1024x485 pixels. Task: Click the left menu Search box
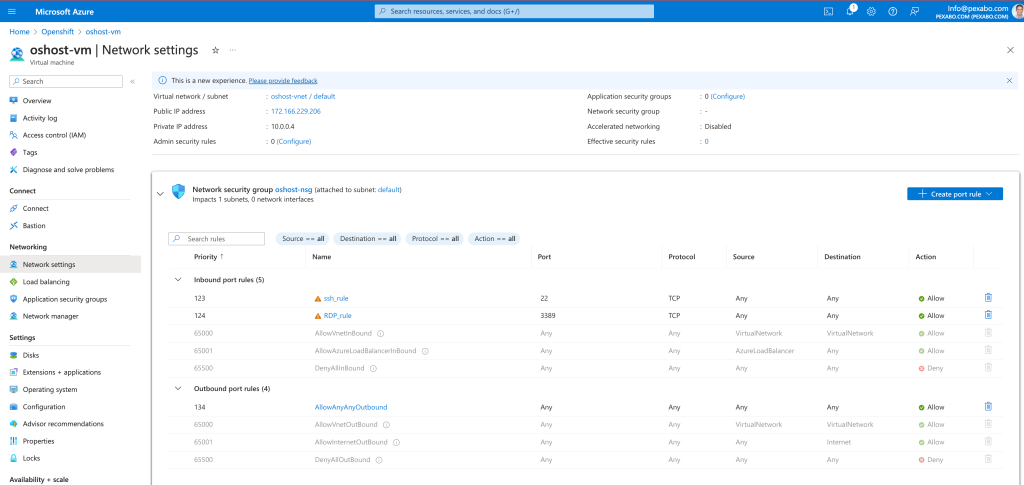coord(66,82)
